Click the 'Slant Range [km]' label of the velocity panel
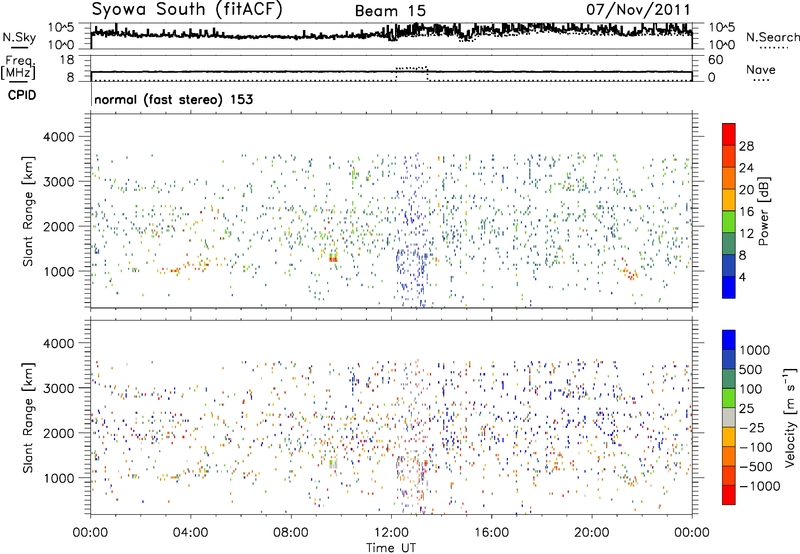The image size is (800, 554). [x=28, y=418]
